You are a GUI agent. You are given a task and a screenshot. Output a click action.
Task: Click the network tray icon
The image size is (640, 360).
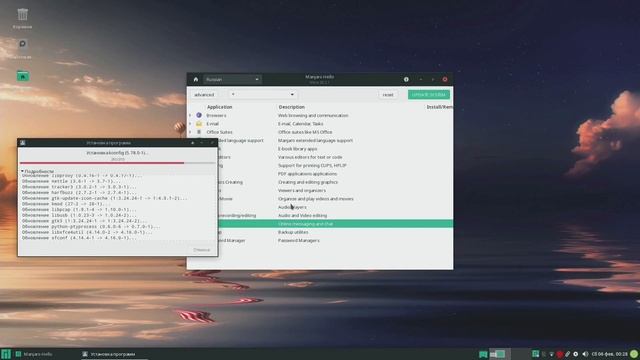pyautogui.click(x=551, y=354)
